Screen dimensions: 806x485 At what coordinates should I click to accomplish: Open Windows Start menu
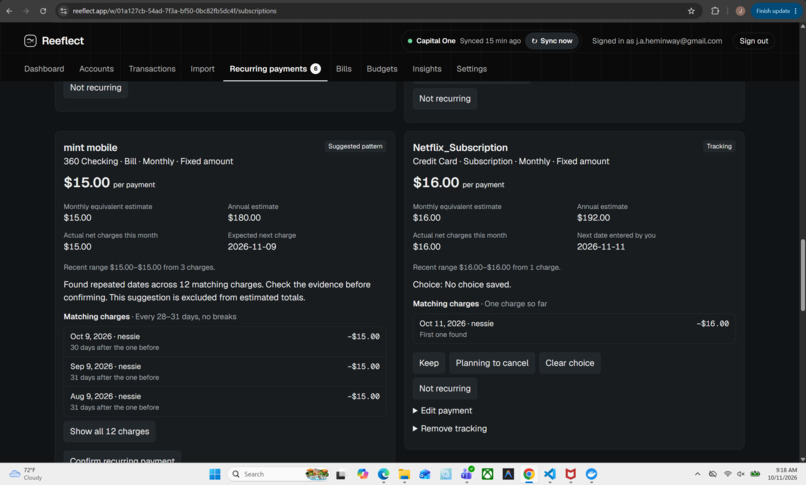[x=215, y=474]
